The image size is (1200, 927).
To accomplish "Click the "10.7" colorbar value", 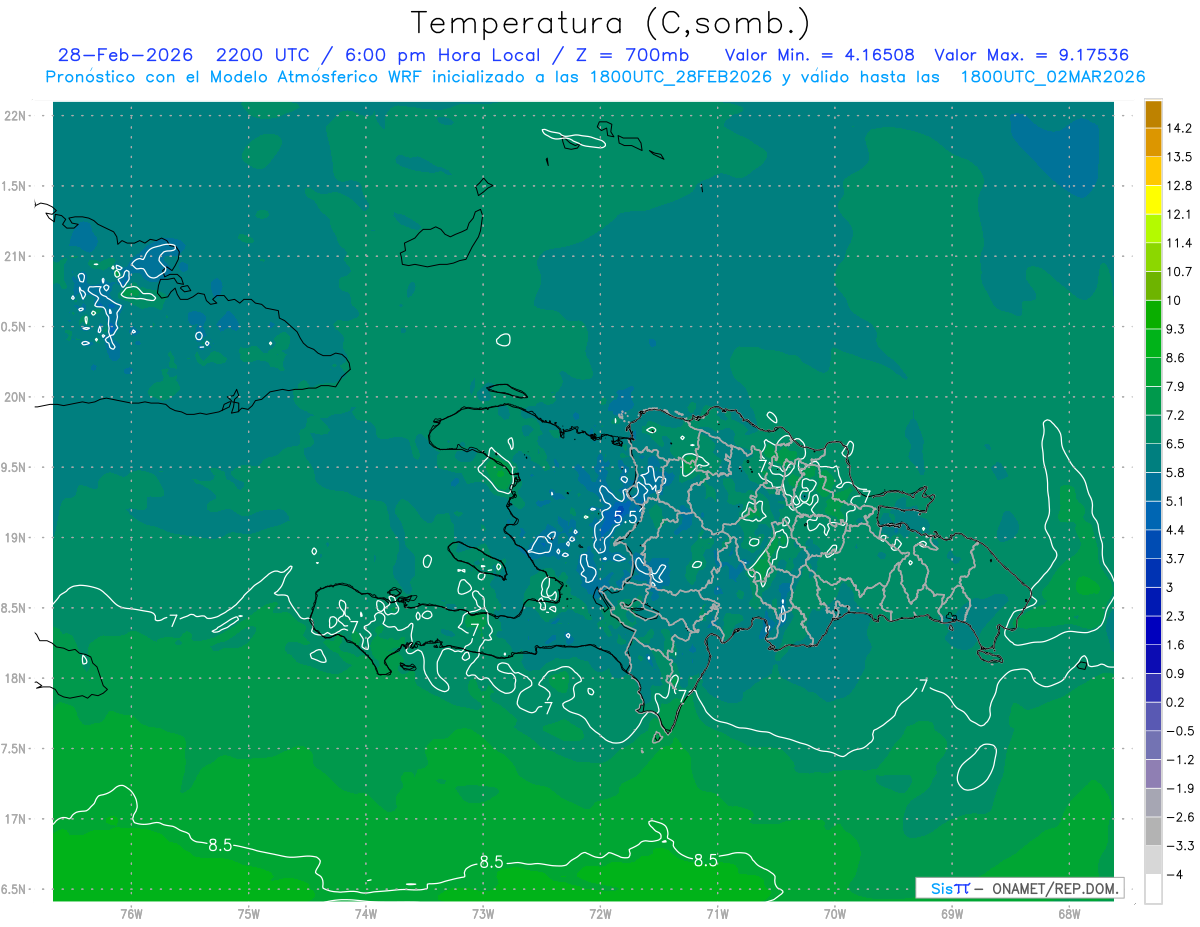I will coord(1181,272).
